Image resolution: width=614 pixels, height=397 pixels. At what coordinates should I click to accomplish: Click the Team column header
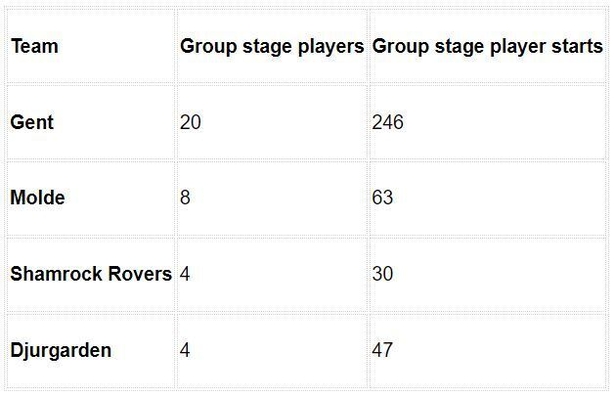click(x=34, y=46)
